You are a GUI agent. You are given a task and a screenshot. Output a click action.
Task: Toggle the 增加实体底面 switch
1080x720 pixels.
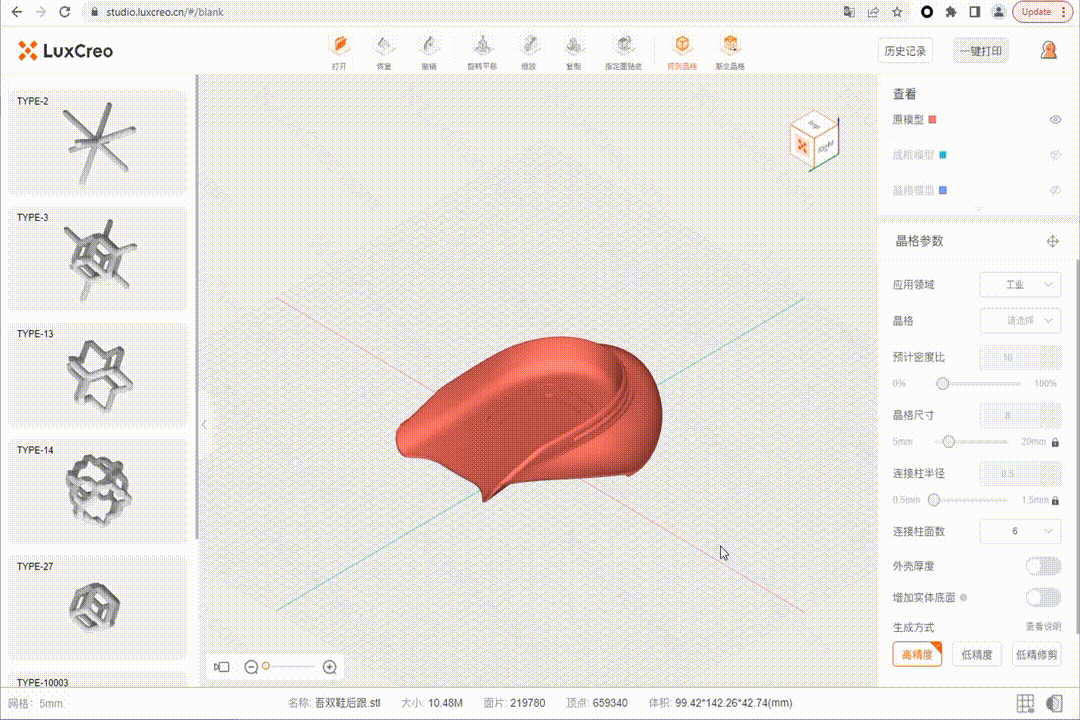(1043, 597)
